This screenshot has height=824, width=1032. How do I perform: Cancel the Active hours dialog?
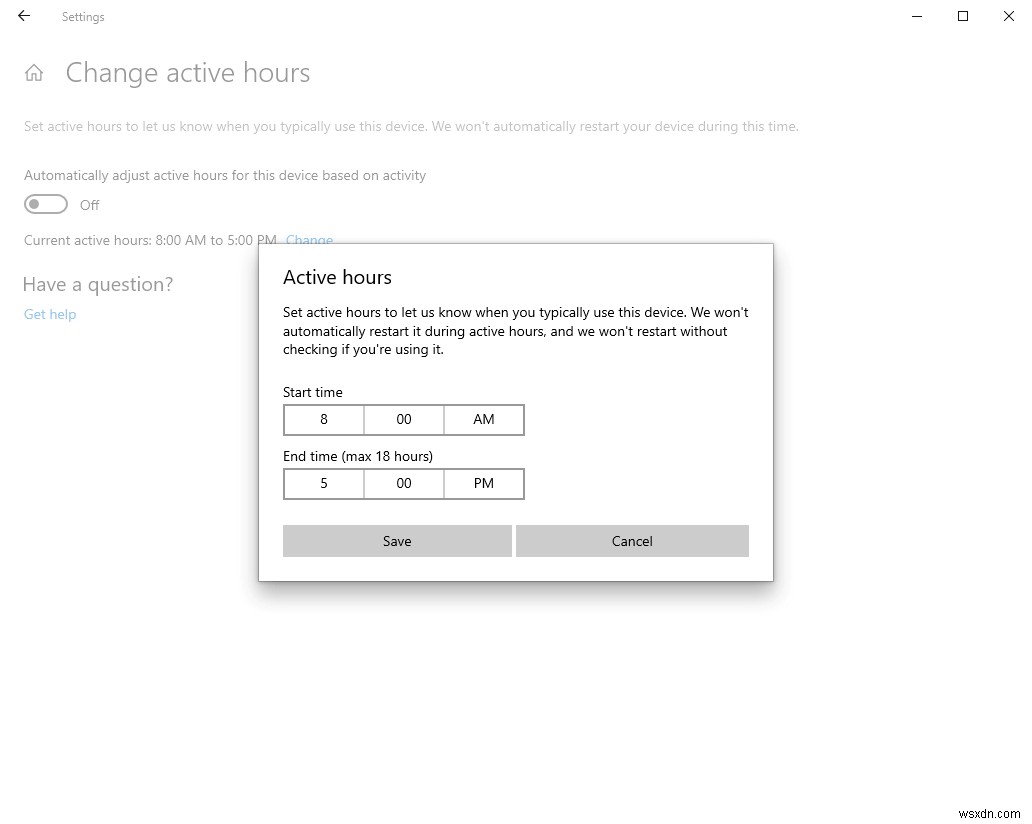pyautogui.click(x=632, y=540)
